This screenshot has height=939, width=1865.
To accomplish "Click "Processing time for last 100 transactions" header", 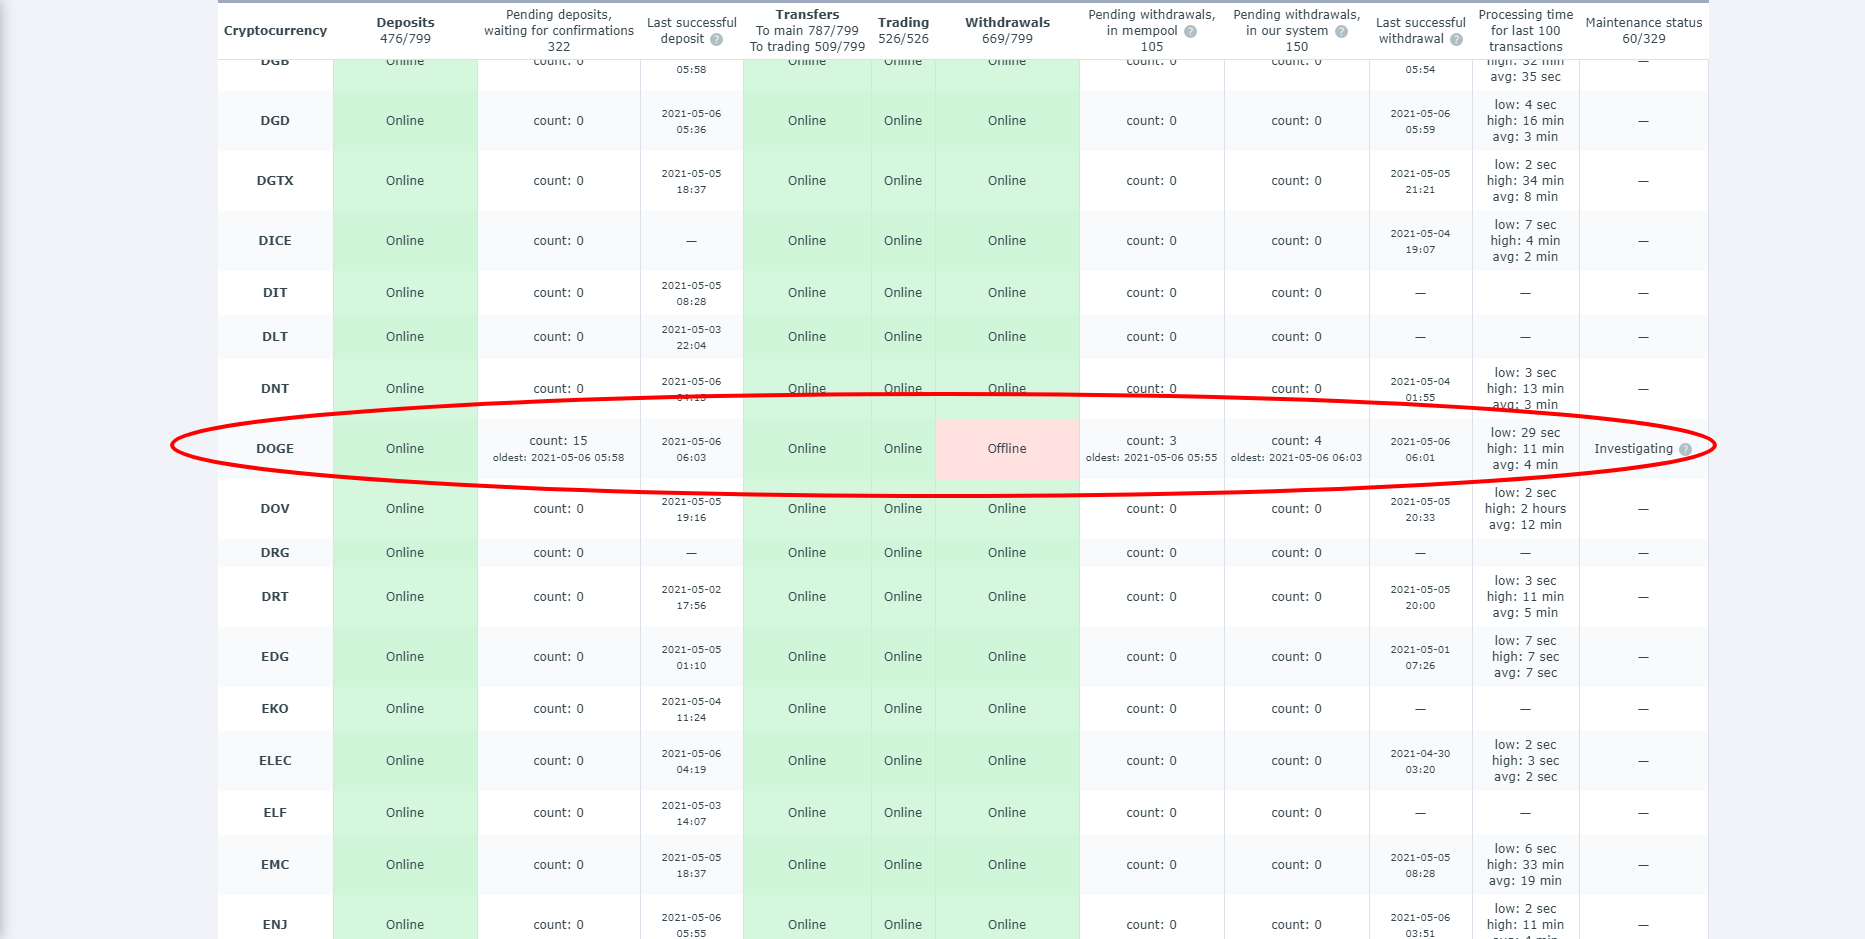I will coord(1525,31).
